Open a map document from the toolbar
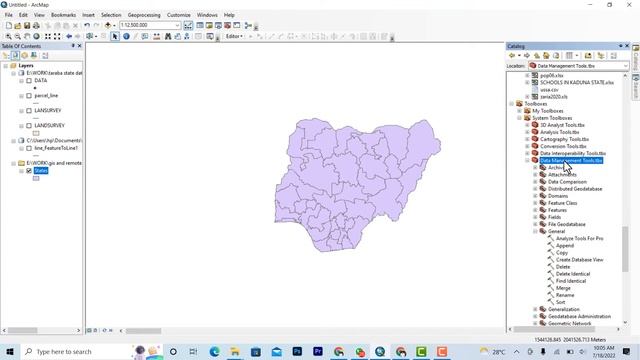640x360 pixels. (18, 25)
